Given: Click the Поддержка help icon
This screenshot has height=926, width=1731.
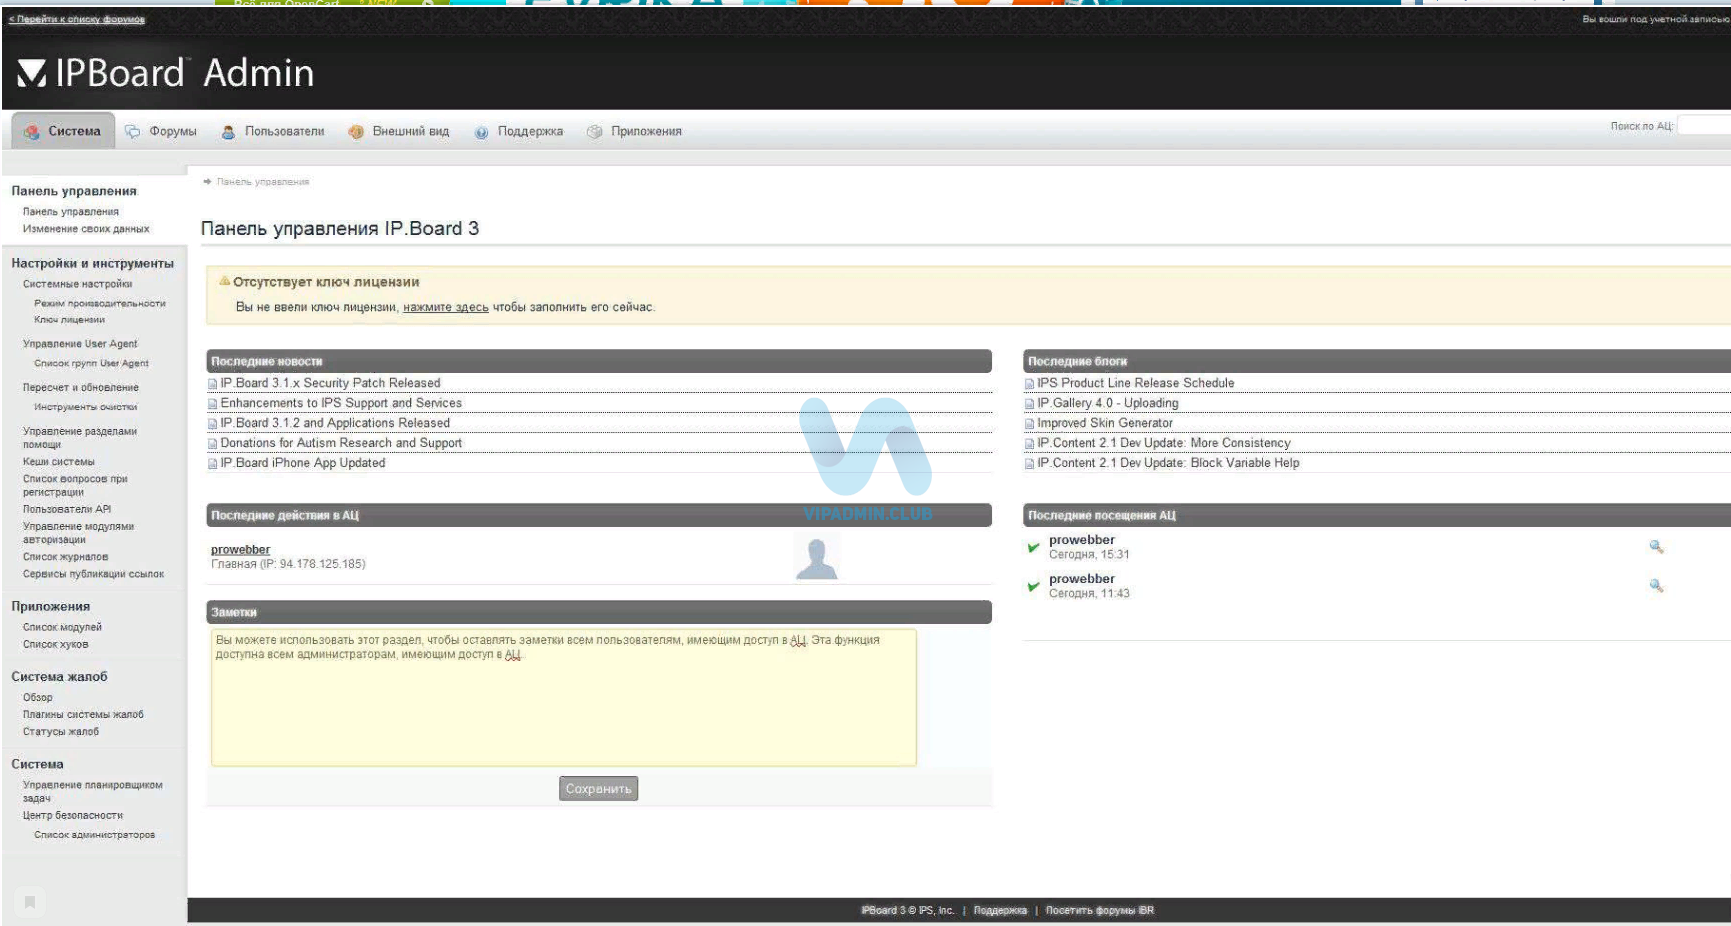Looking at the screenshot, I should click(x=481, y=132).
